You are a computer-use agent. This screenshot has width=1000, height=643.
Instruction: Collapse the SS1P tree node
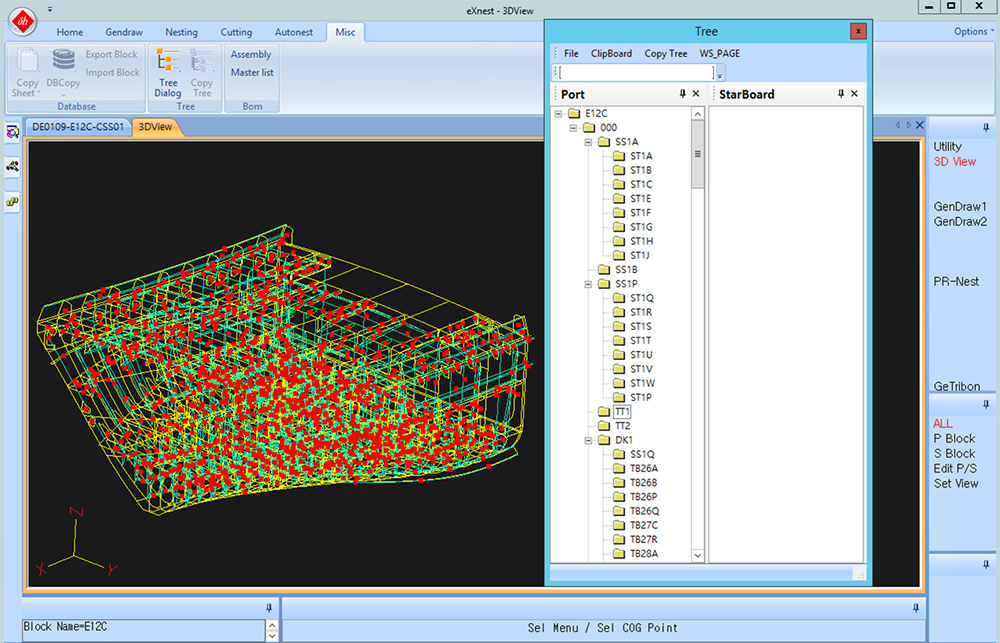589,284
